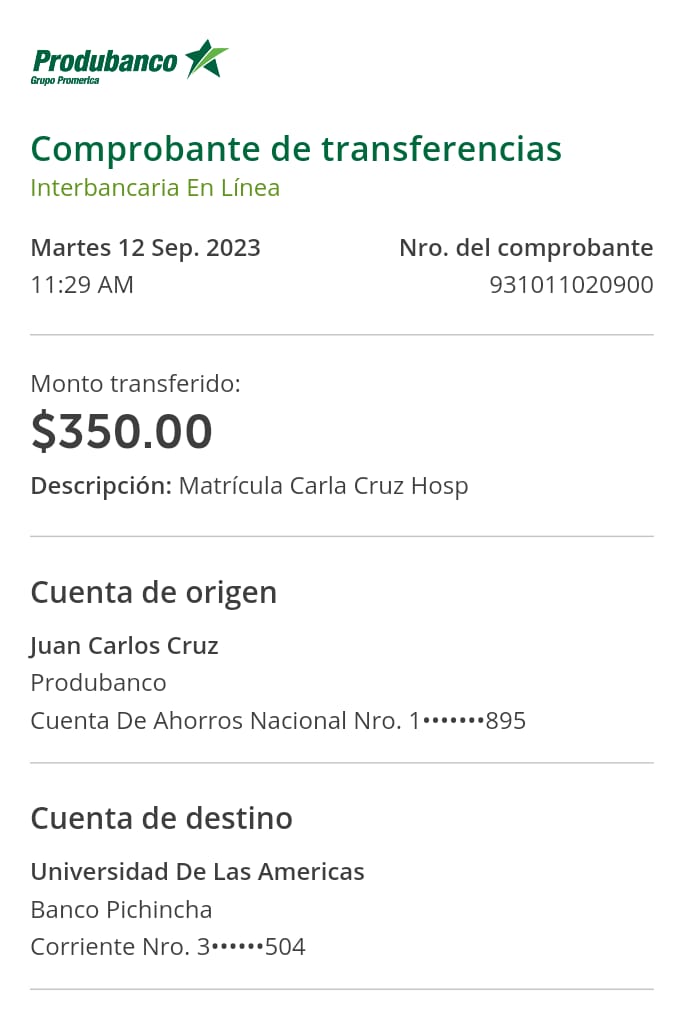Select the $350.00 transferred amount
The image size is (684, 1022).
point(122,431)
